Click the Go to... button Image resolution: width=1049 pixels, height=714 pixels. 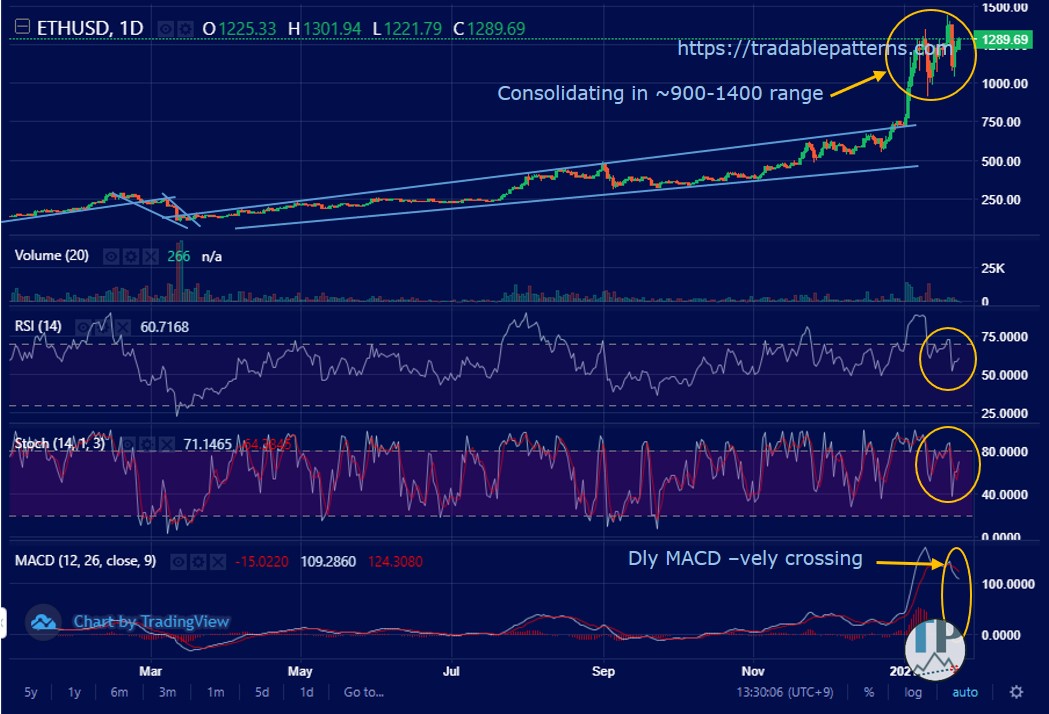click(363, 692)
